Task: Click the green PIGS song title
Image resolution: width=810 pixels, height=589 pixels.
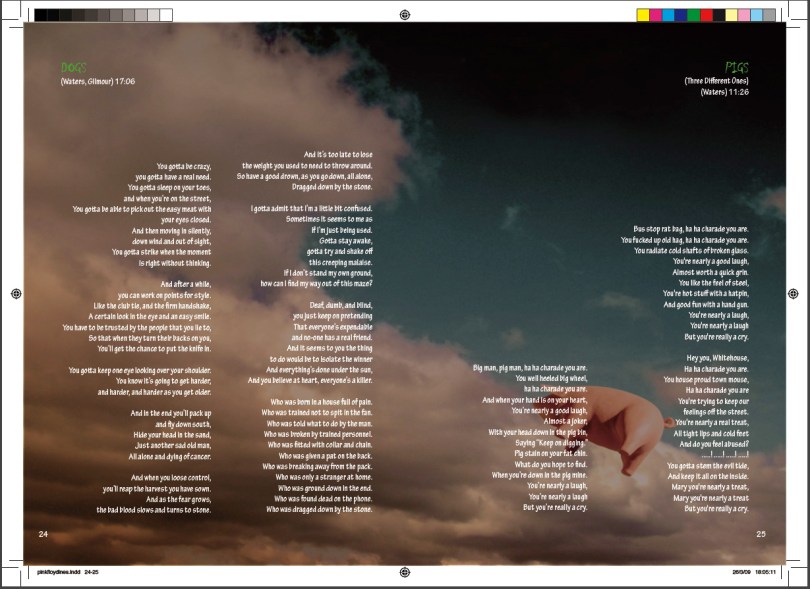Action: 737,68
